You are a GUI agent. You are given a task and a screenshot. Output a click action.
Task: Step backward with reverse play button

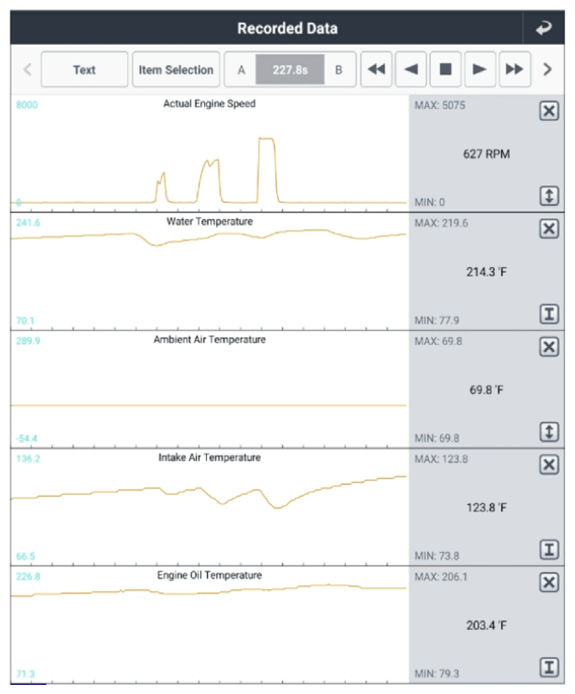pyautogui.click(x=411, y=69)
